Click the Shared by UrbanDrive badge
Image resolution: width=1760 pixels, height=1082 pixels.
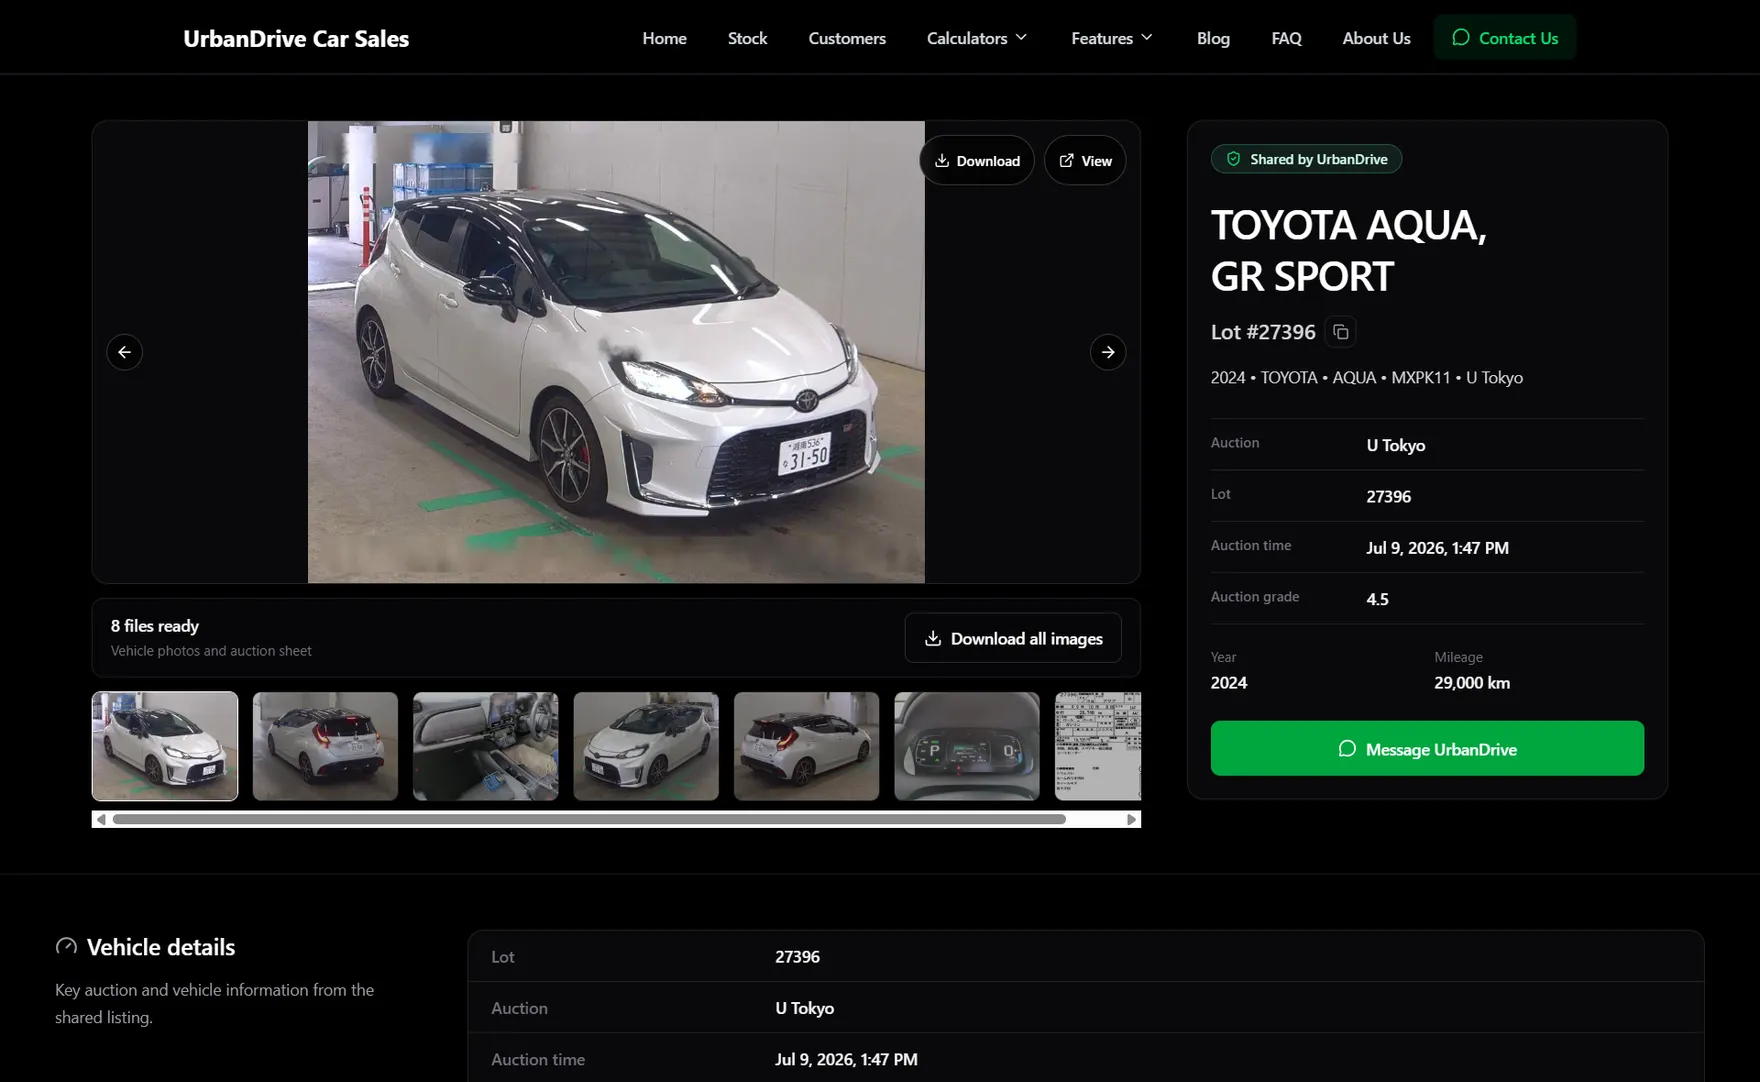(x=1306, y=159)
